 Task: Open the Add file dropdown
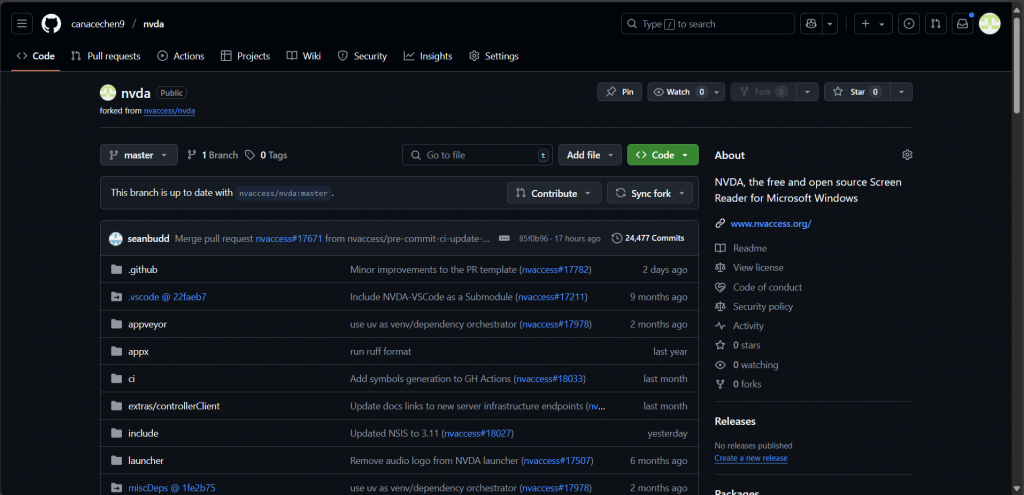(x=590, y=155)
